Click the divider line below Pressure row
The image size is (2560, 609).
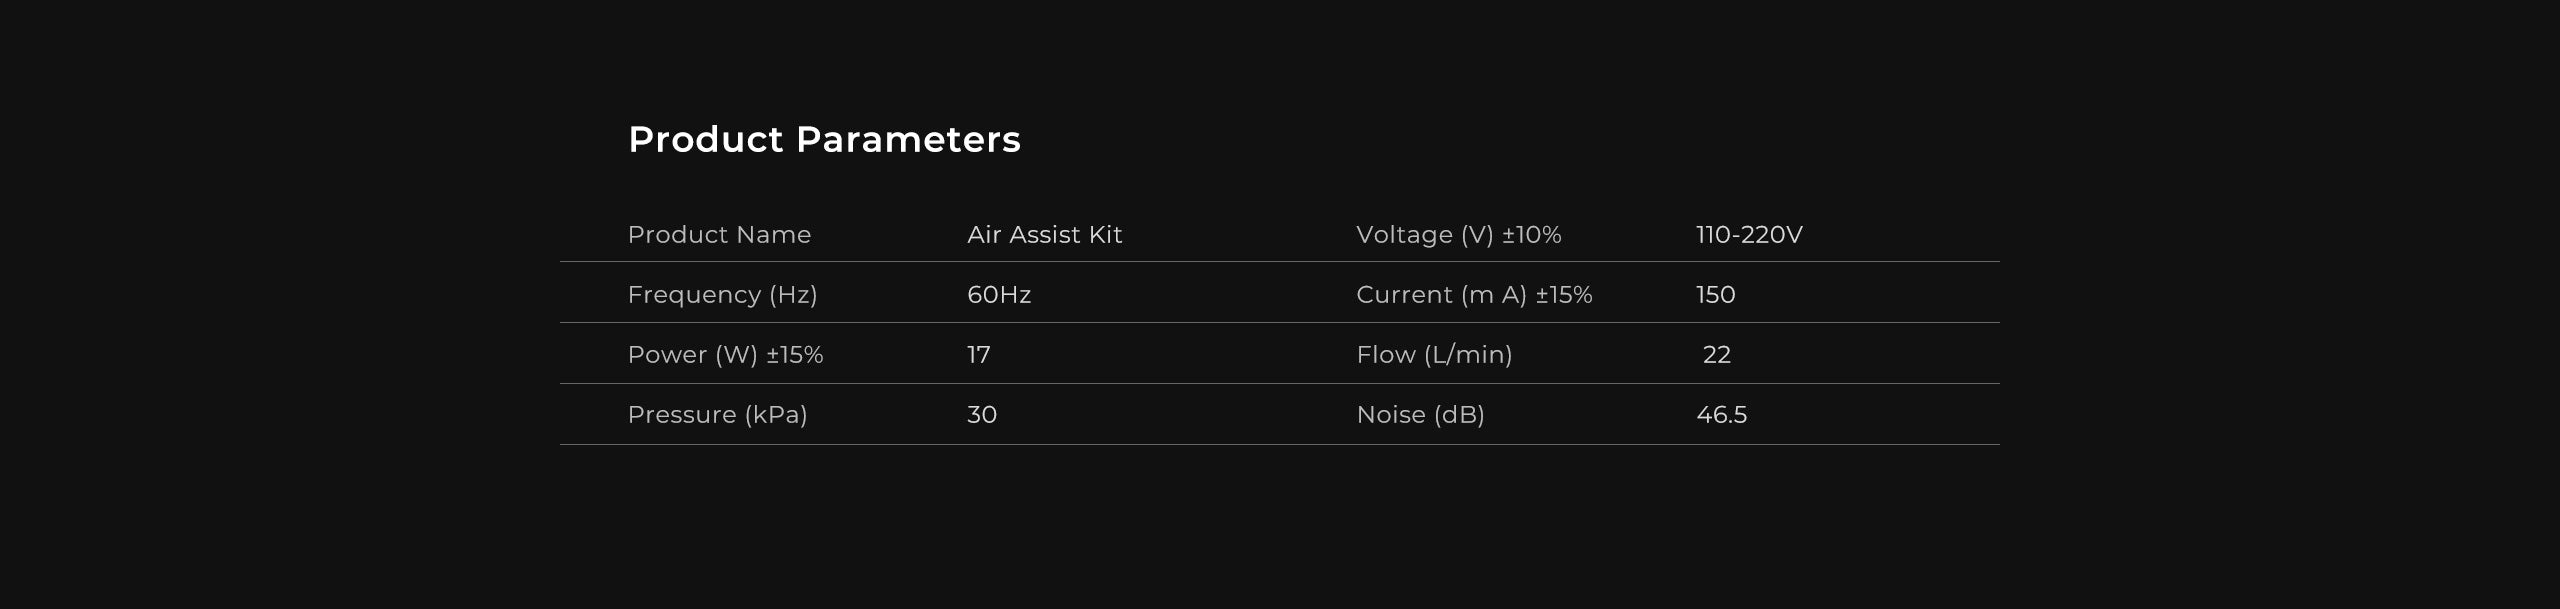point(1280,444)
